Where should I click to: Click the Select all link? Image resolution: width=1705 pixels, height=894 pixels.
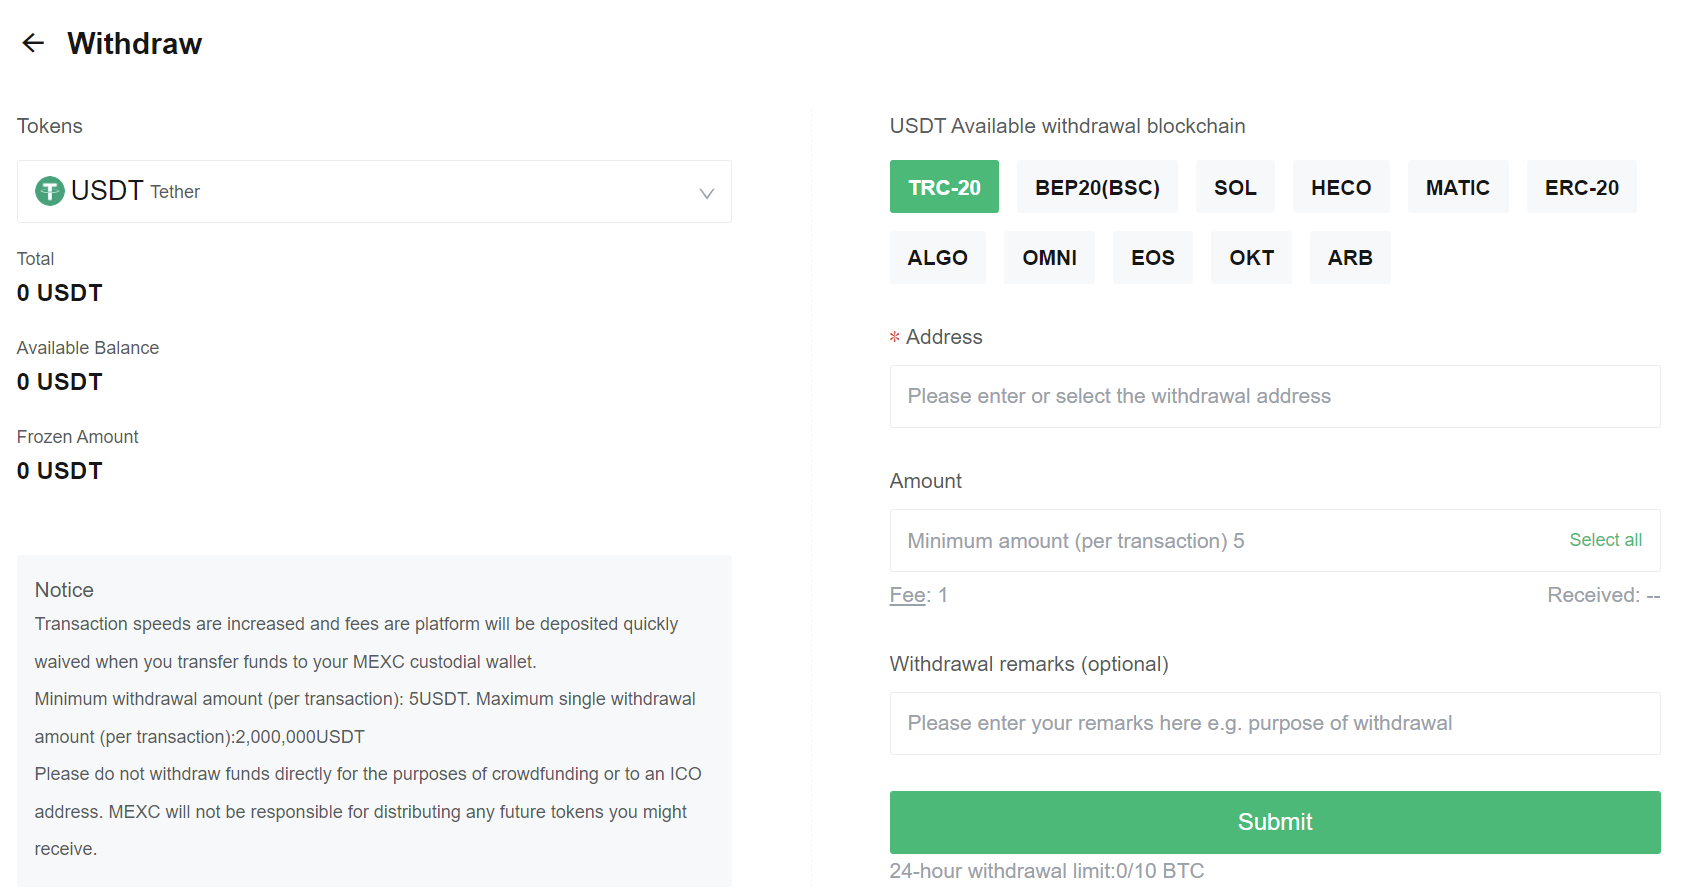(1604, 540)
